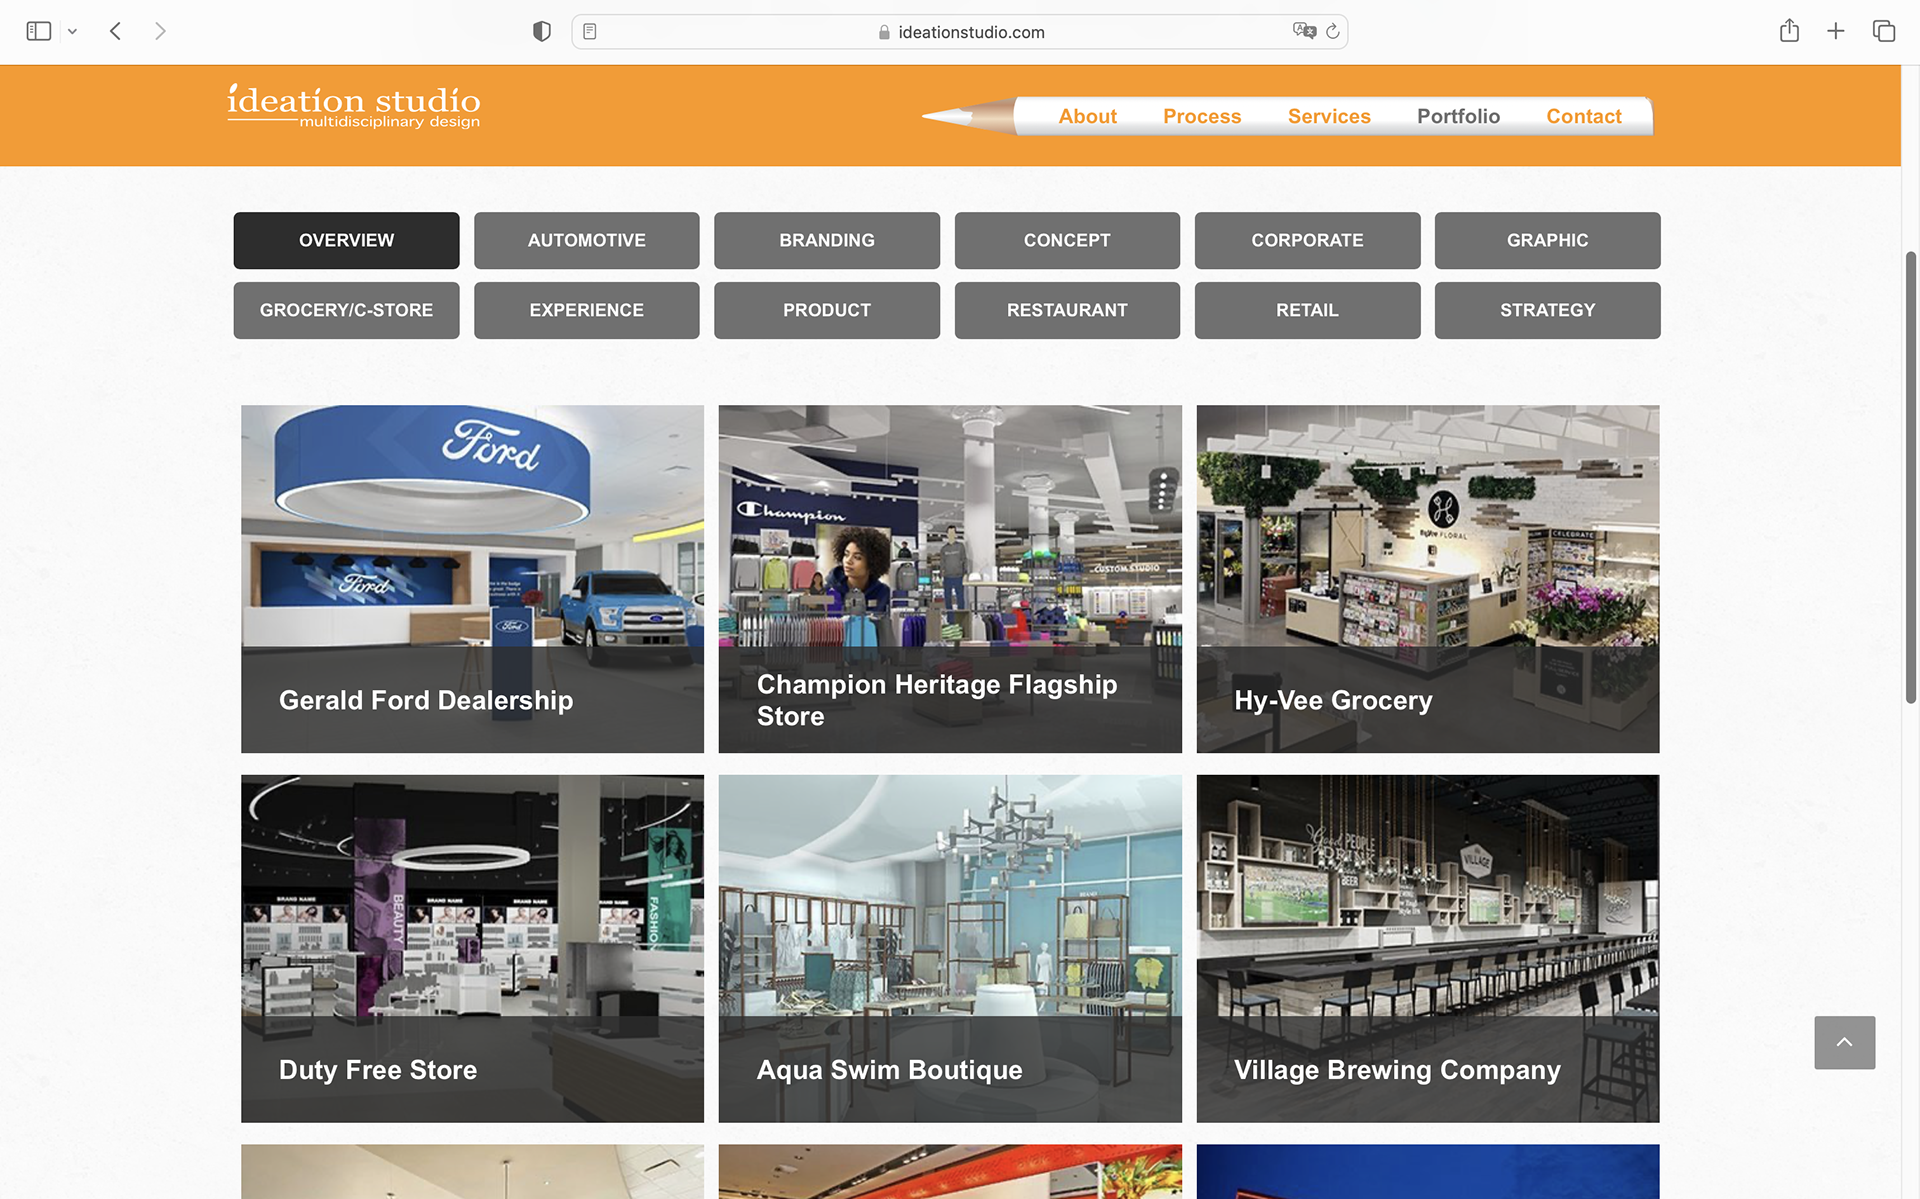The width and height of the screenshot is (1920, 1199).
Task: Open Hy-Vee Grocery project thumbnail
Action: (x=1428, y=579)
